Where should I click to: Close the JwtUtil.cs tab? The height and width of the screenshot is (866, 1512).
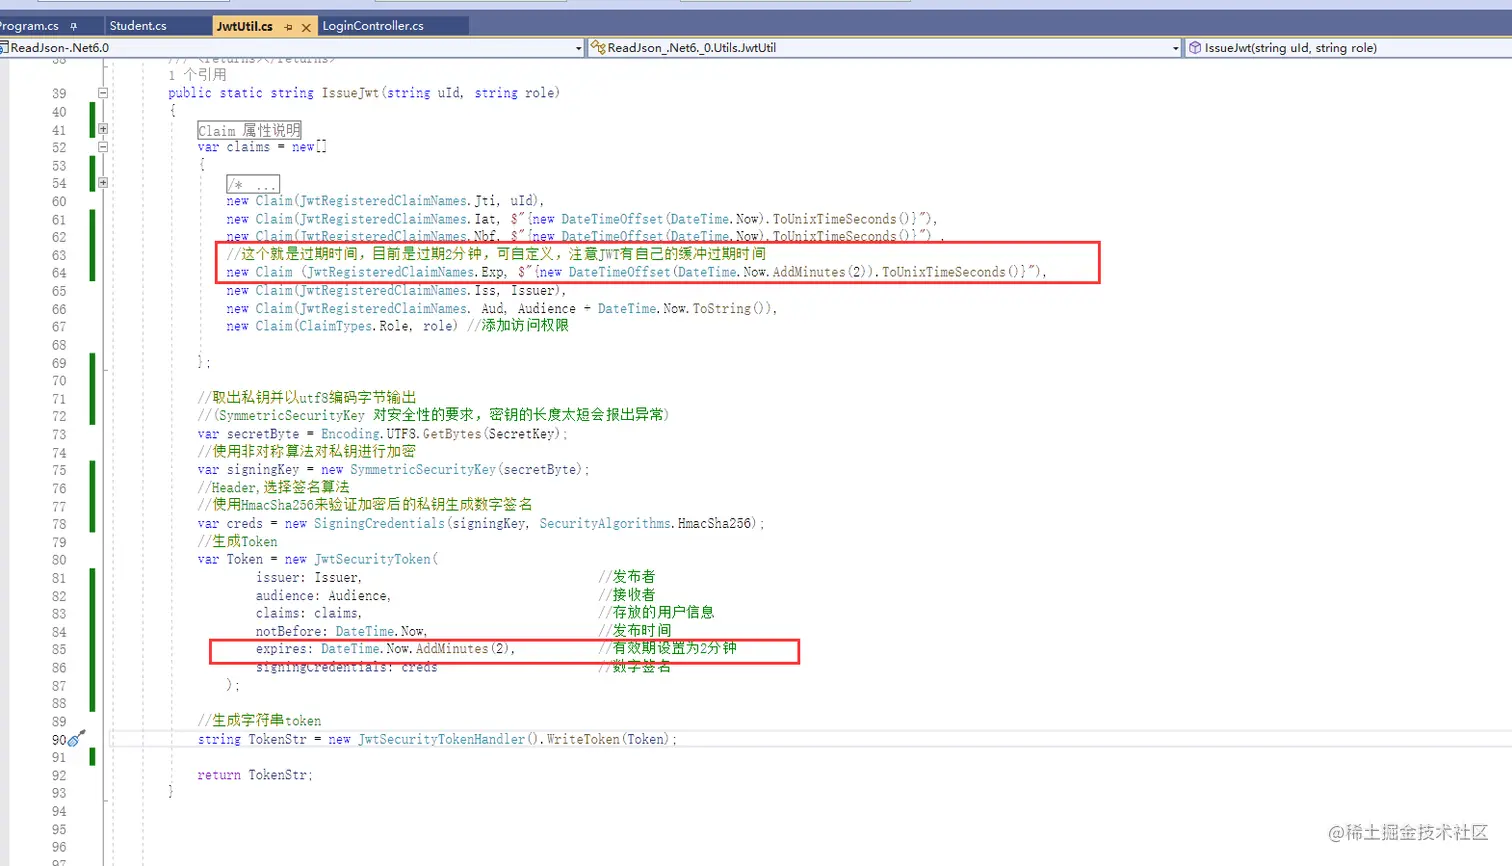pyautogui.click(x=306, y=27)
